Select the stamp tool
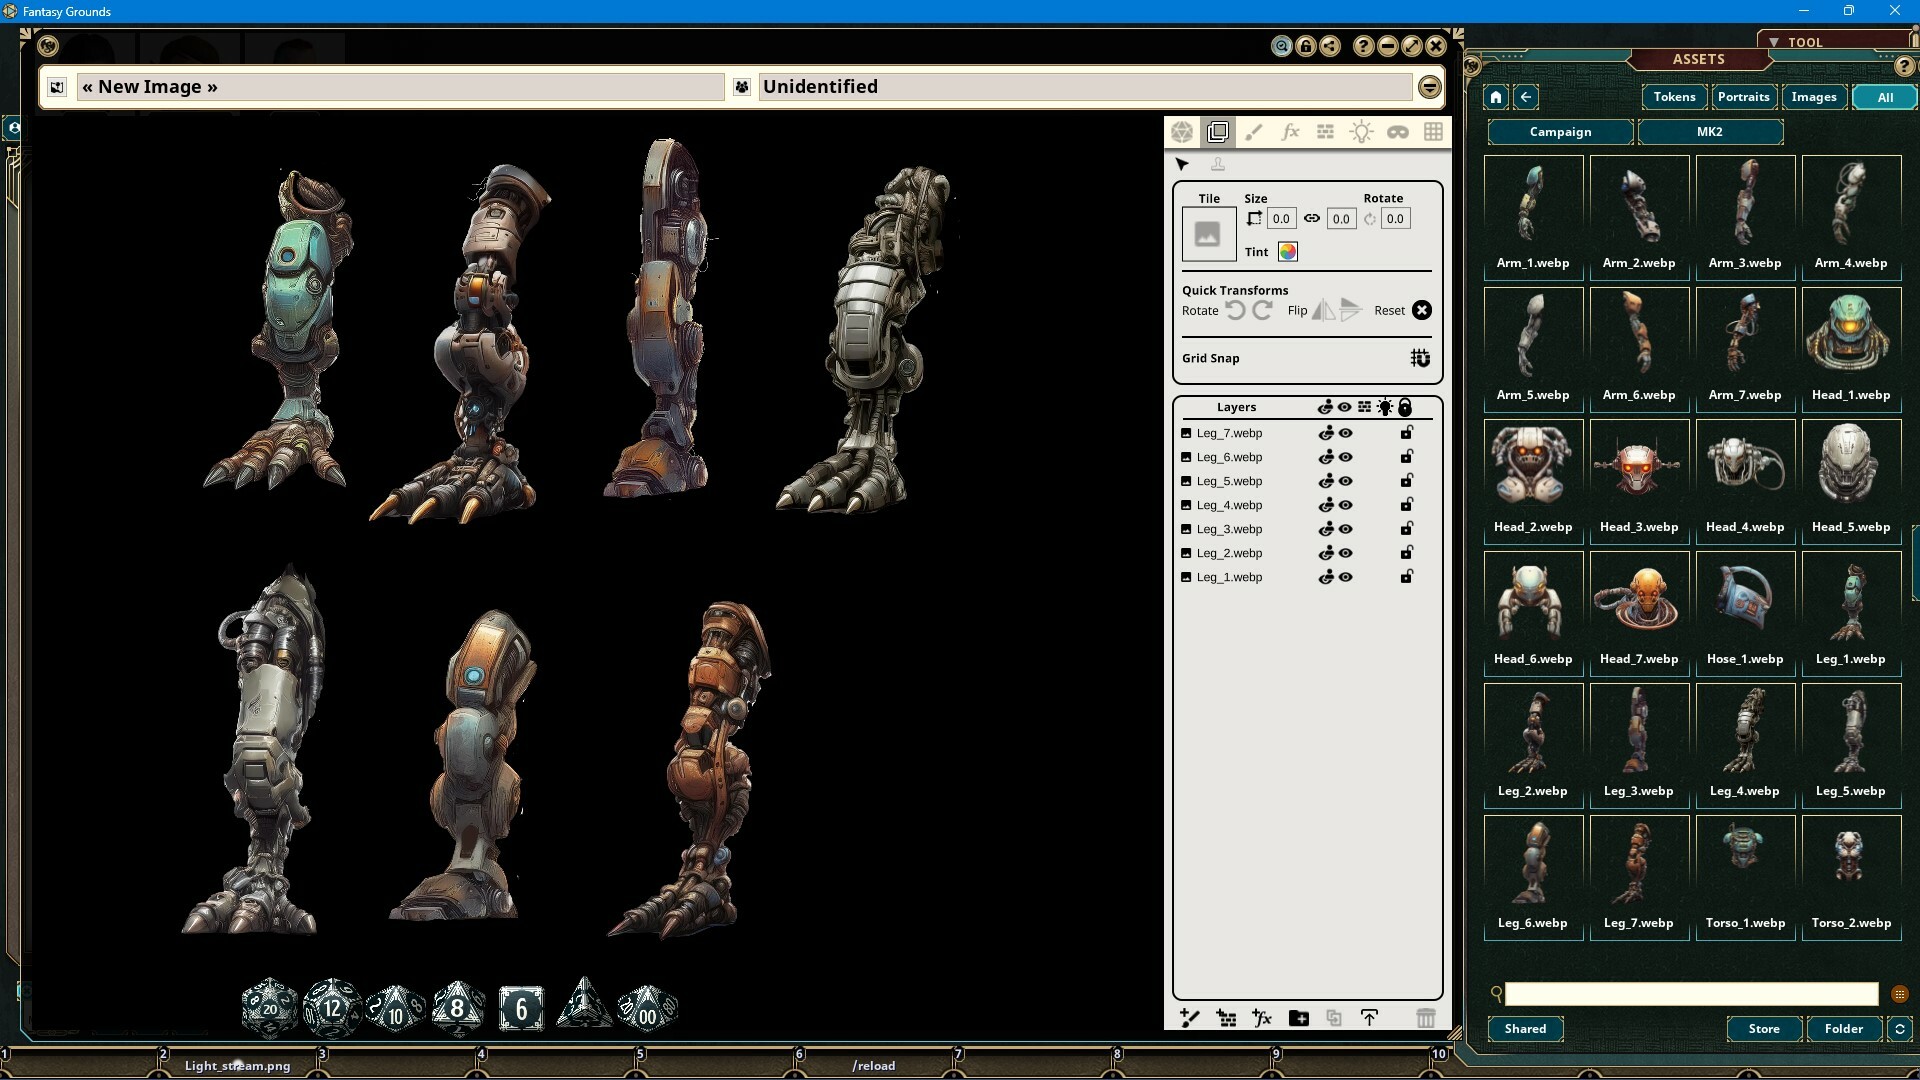The width and height of the screenshot is (1920, 1080). pos(1218,164)
